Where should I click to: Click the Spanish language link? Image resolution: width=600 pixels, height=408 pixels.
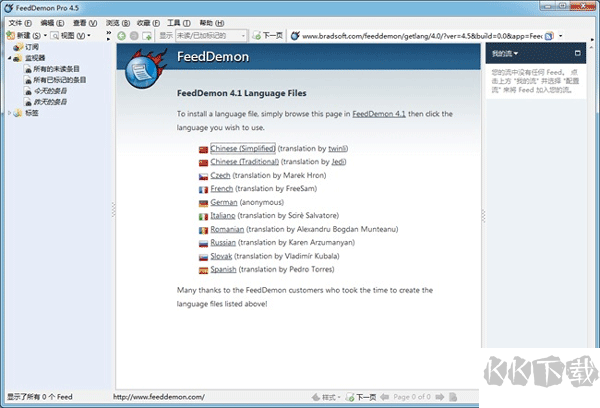(223, 269)
